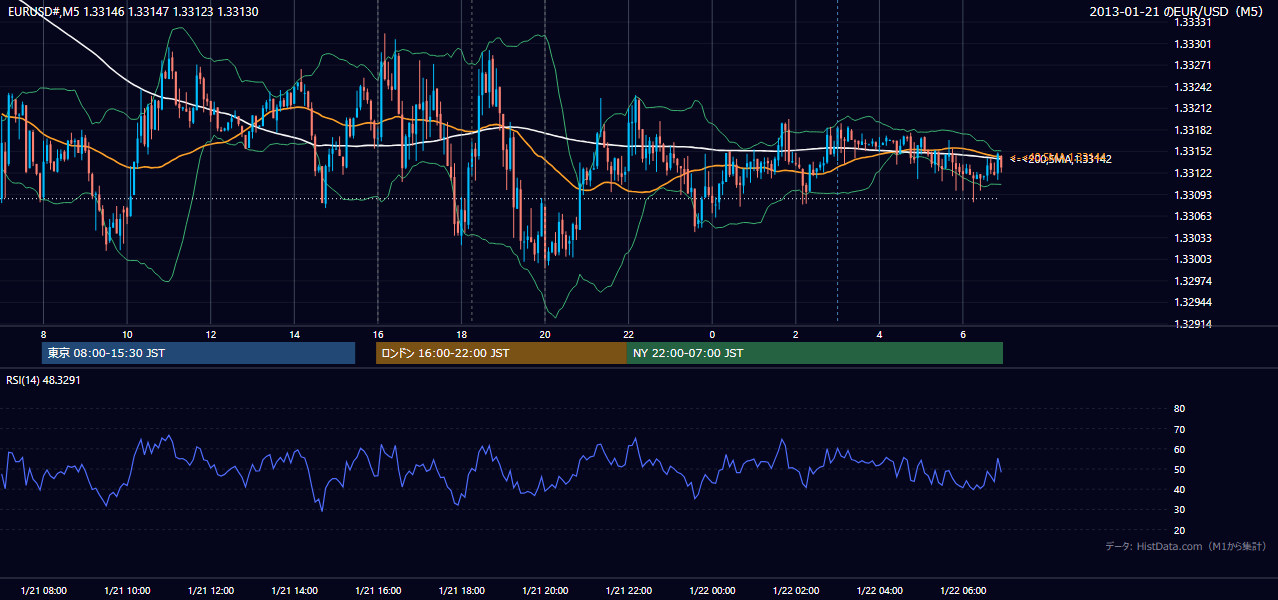Click the bottom date label 1/21 12:00
The image size is (1278, 600).
click(210, 590)
